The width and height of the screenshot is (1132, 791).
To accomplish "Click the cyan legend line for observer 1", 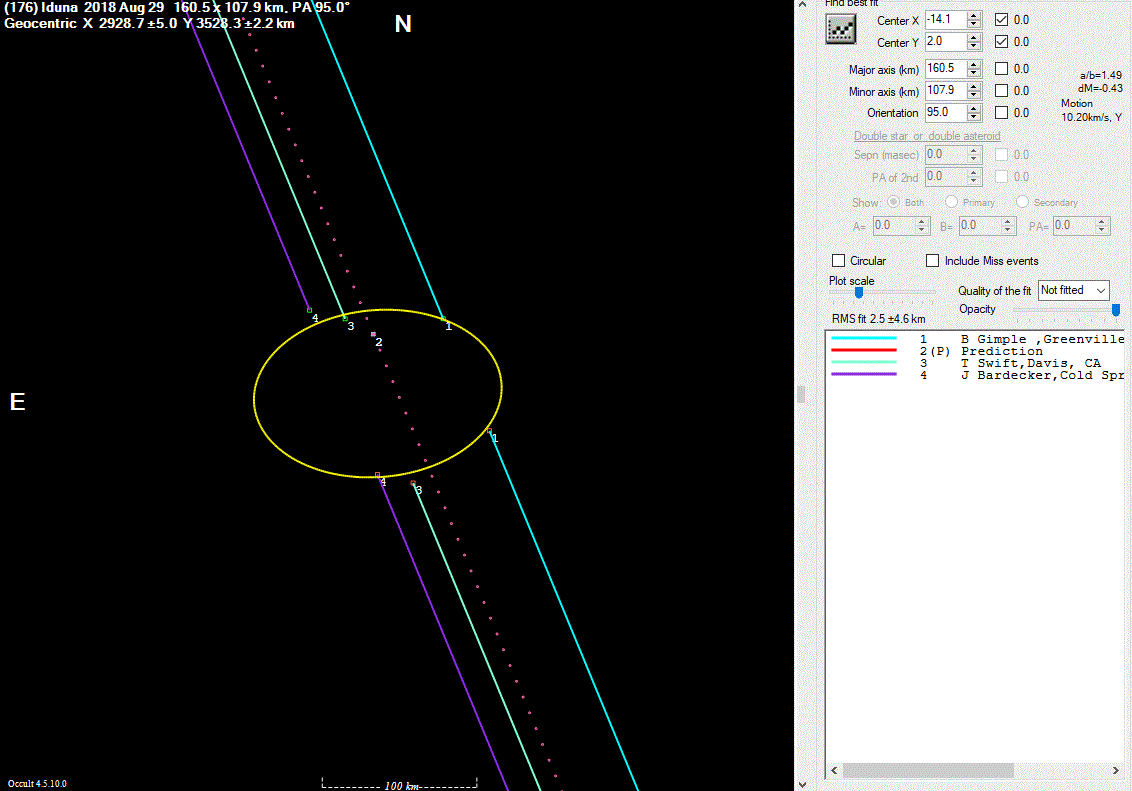I will point(864,338).
